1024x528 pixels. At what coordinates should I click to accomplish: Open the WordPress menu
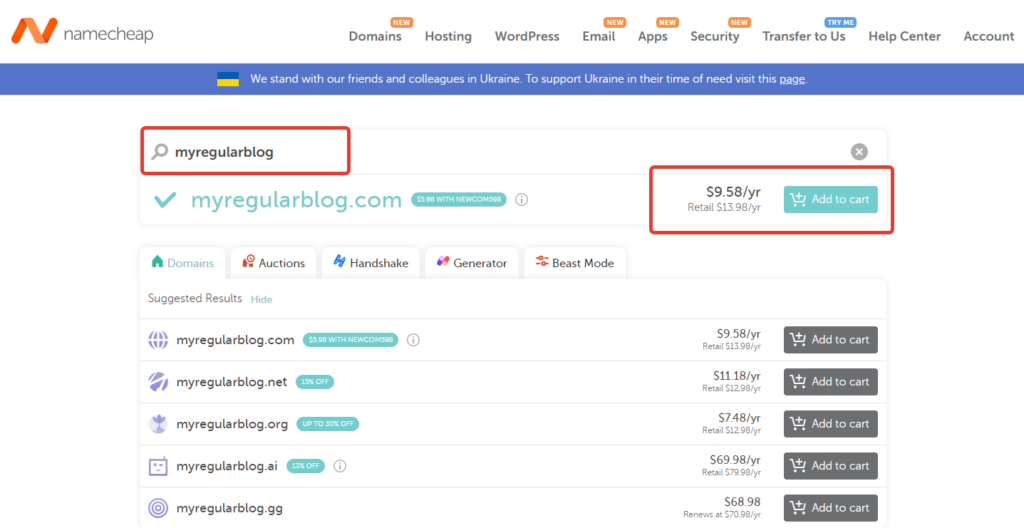pos(527,37)
